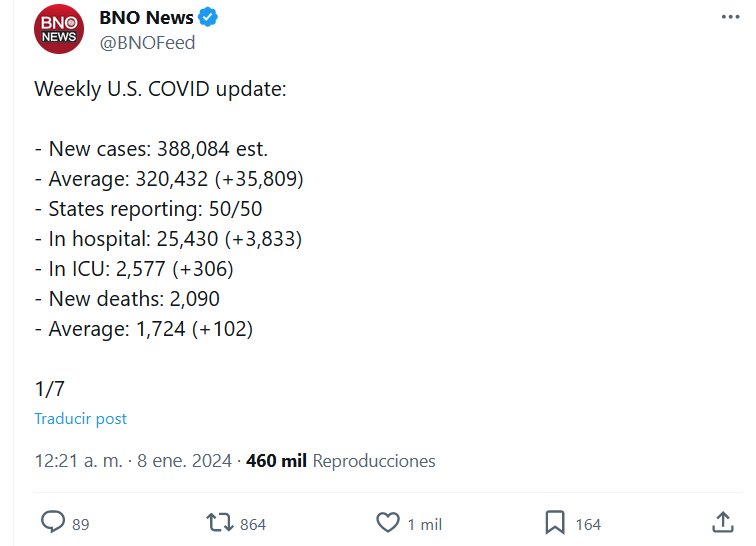Click the 89 replies count

pos(81,524)
